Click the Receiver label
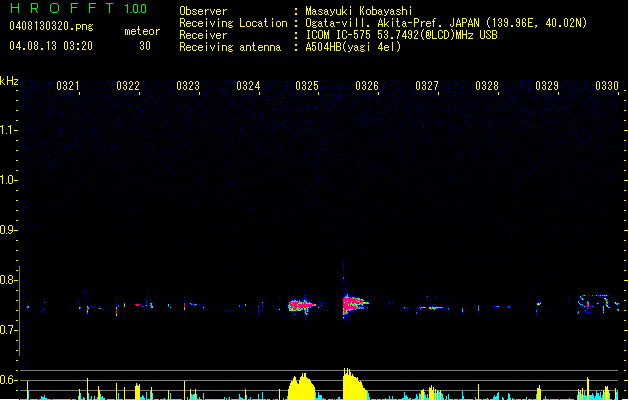629x400 pixels. point(203,35)
